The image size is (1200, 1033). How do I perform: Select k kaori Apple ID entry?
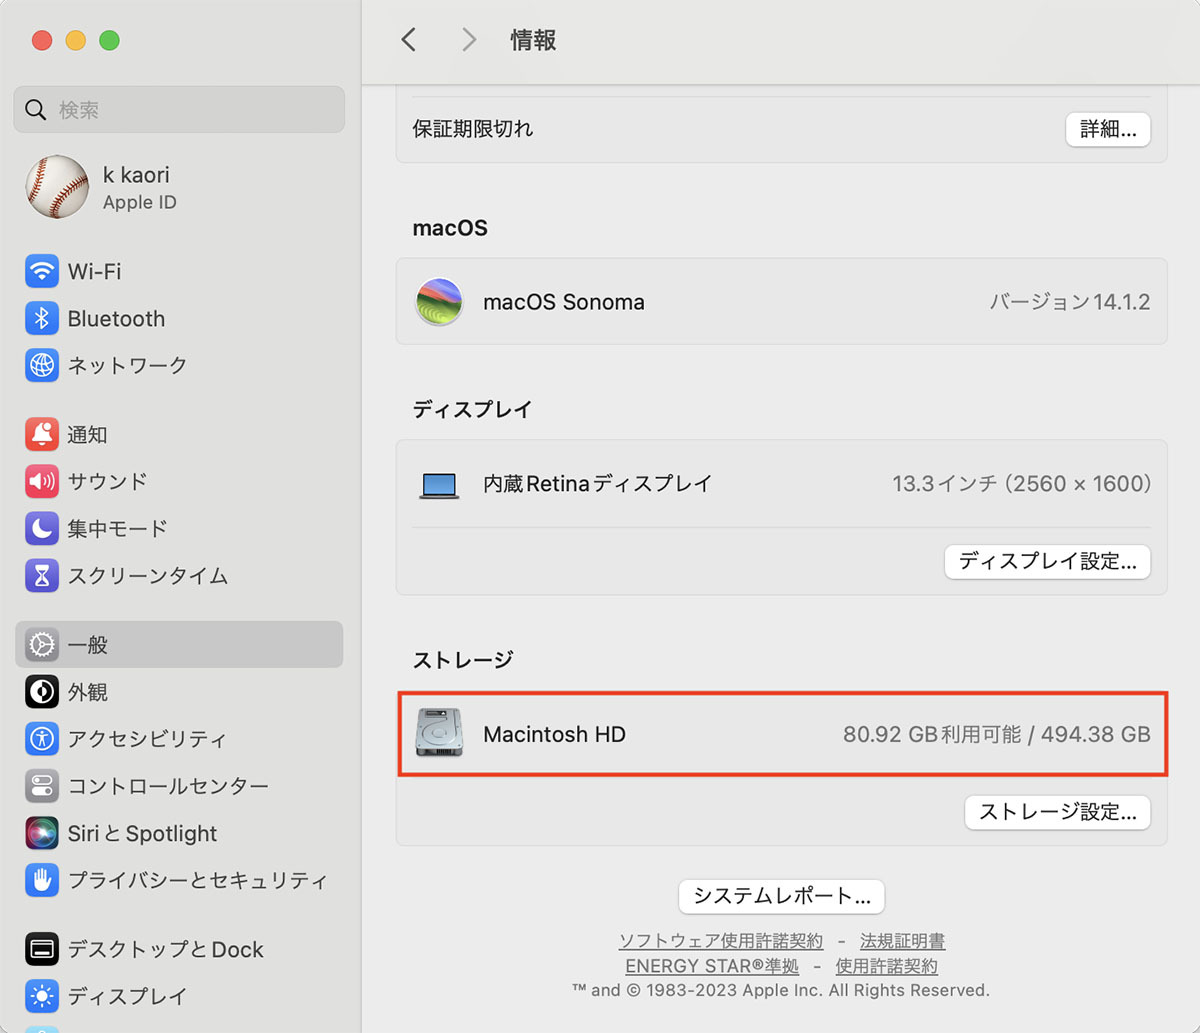tap(179, 187)
